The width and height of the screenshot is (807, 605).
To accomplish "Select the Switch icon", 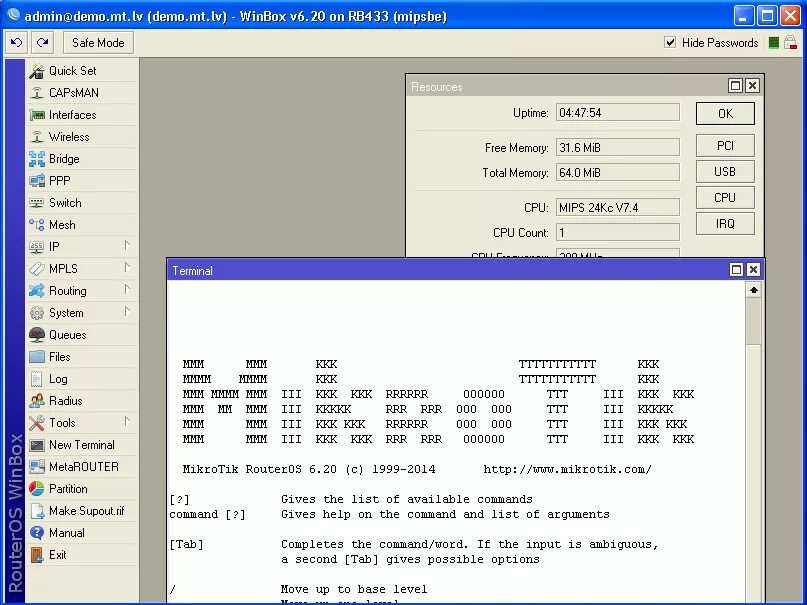I will pyautogui.click(x=37, y=203).
